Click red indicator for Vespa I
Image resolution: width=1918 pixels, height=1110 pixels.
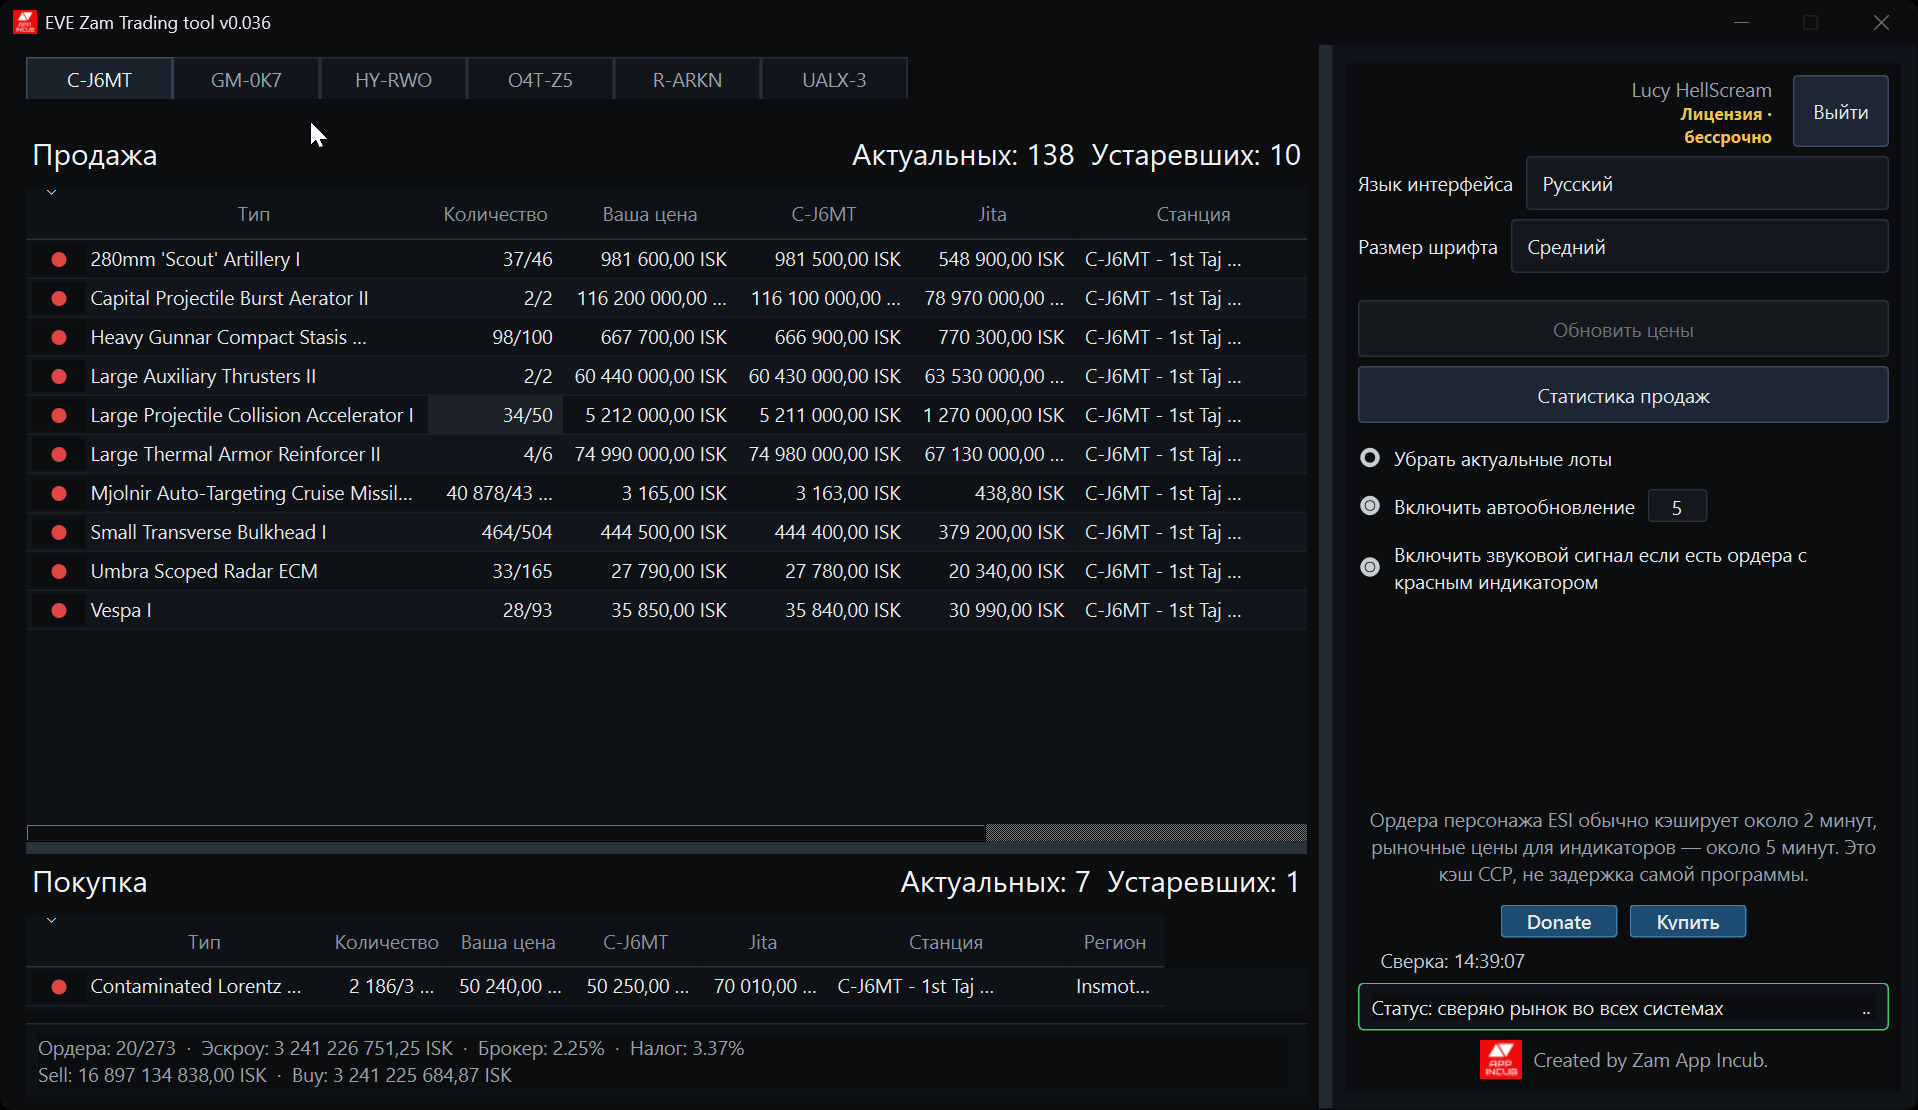(59, 610)
